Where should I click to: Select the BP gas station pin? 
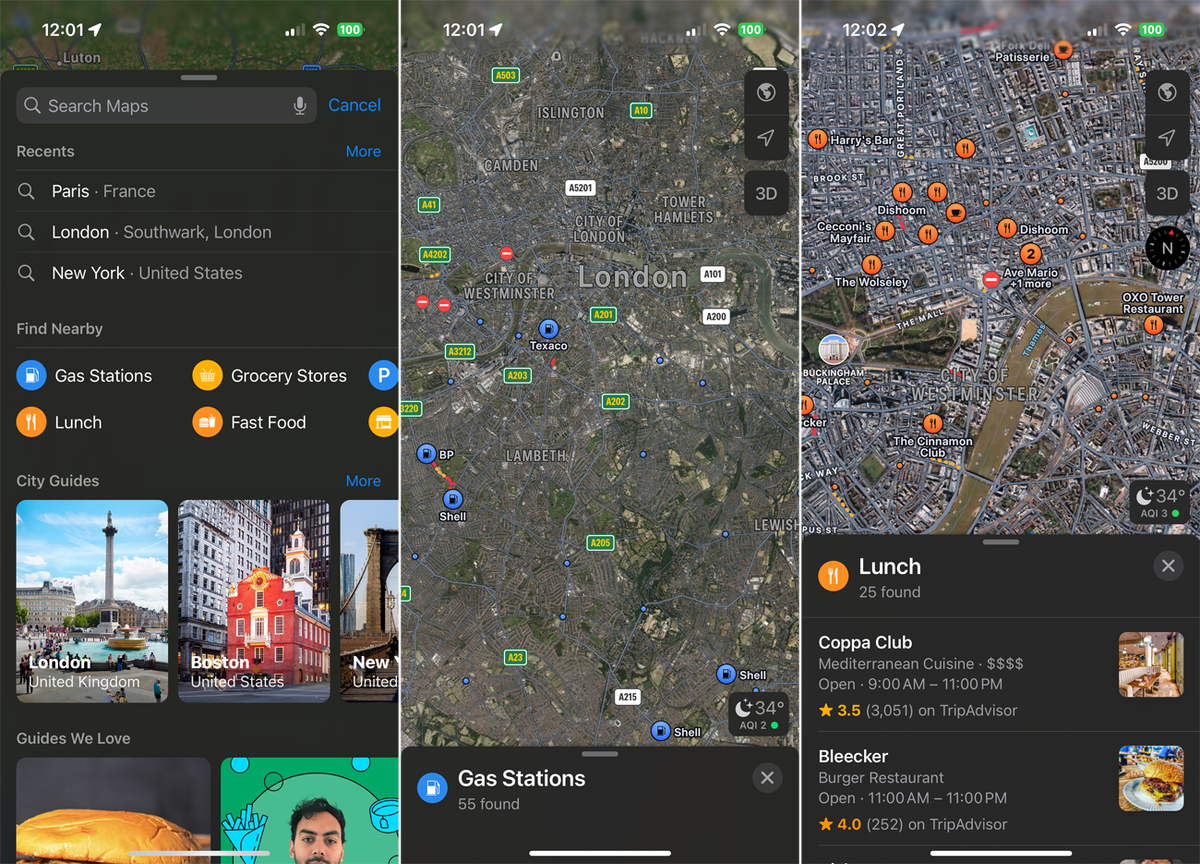point(427,454)
